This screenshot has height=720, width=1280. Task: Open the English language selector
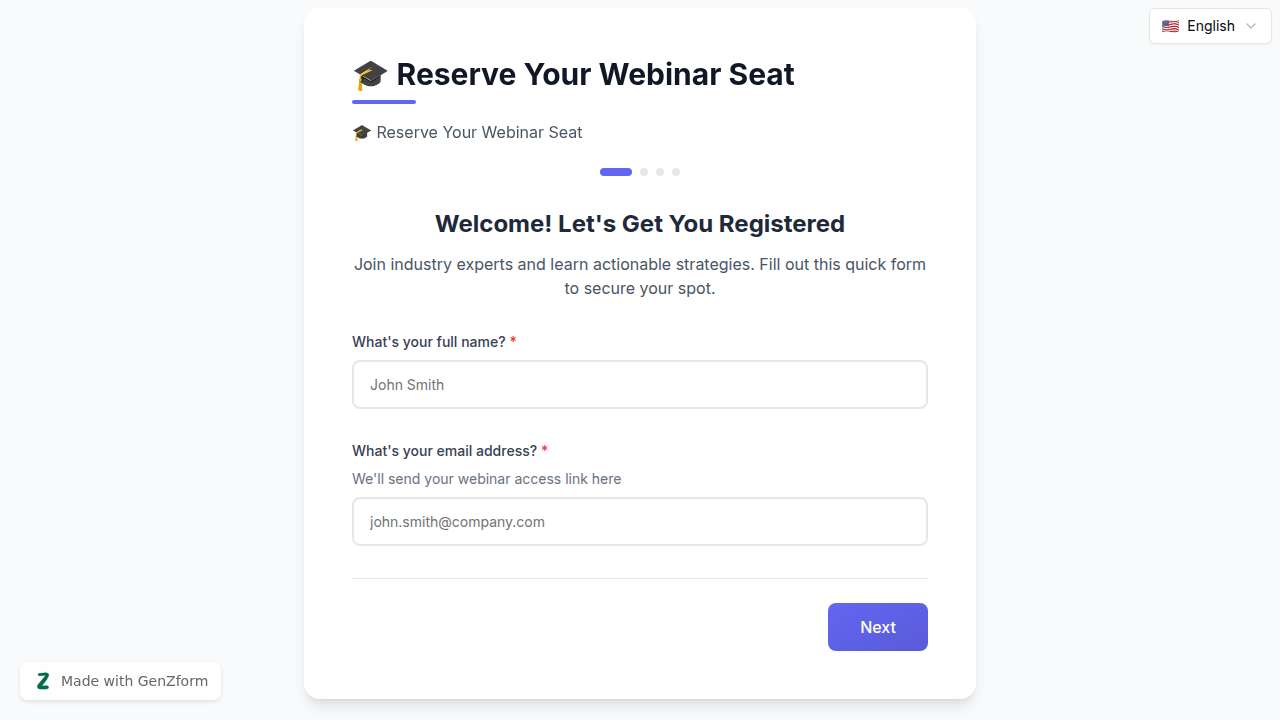tap(1210, 26)
